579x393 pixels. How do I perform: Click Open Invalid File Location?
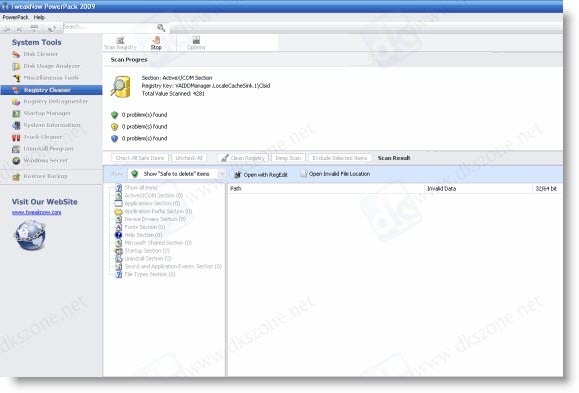[335, 174]
